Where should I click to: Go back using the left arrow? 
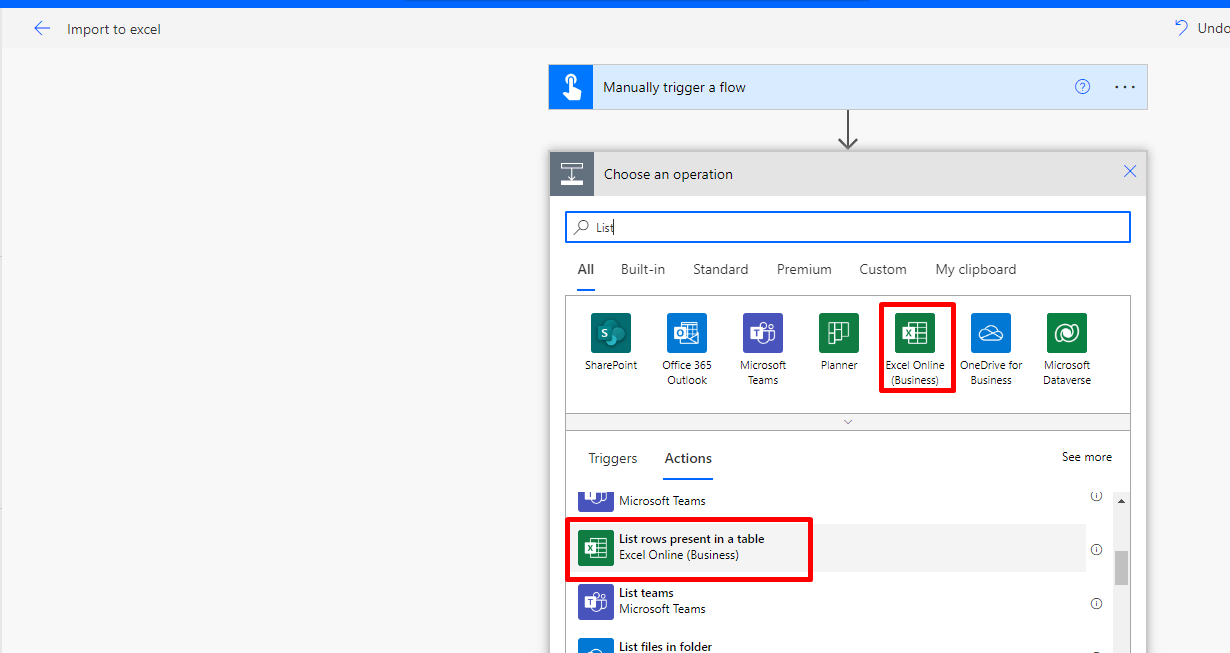click(x=42, y=29)
